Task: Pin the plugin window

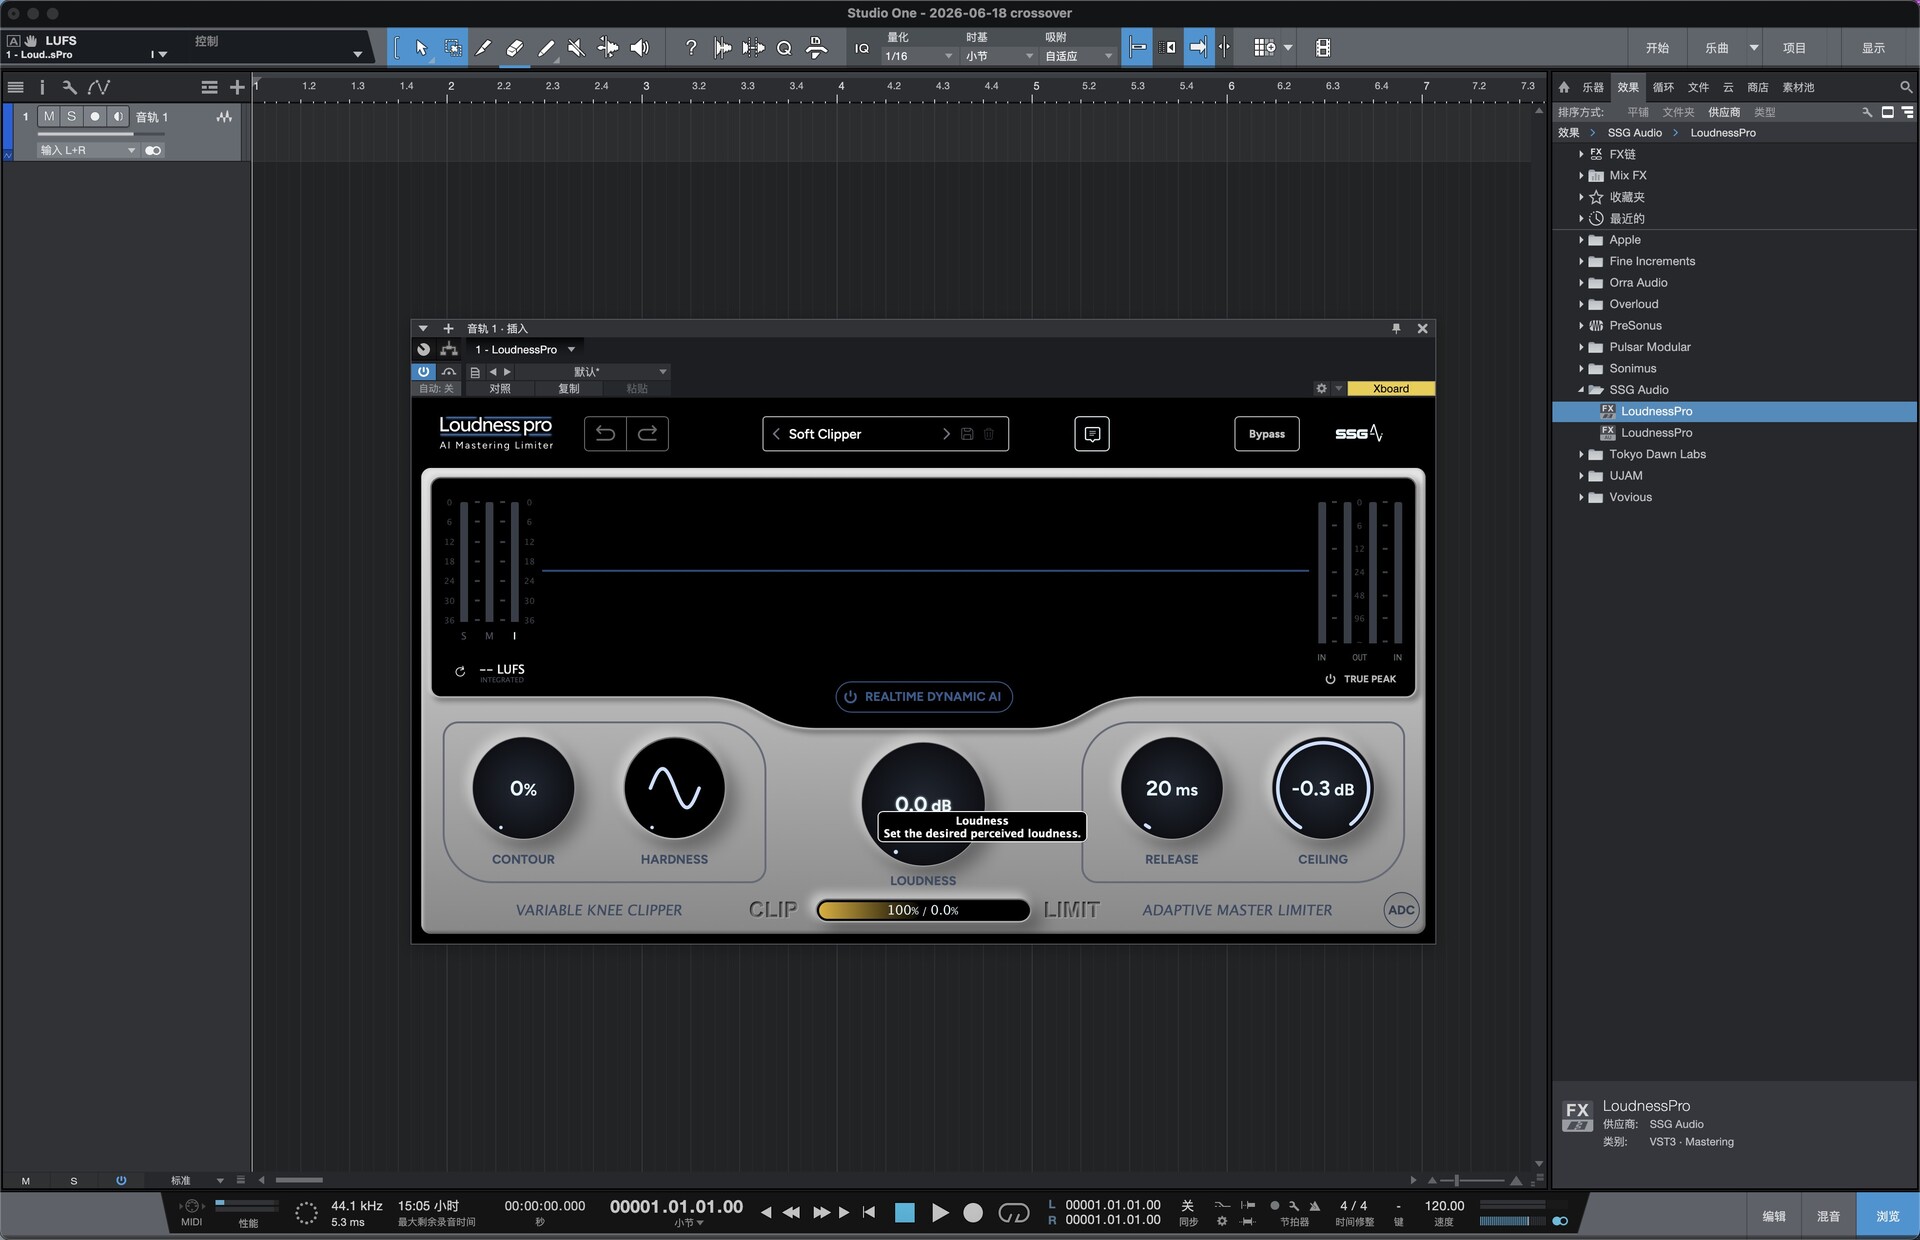Action: click(1396, 329)
